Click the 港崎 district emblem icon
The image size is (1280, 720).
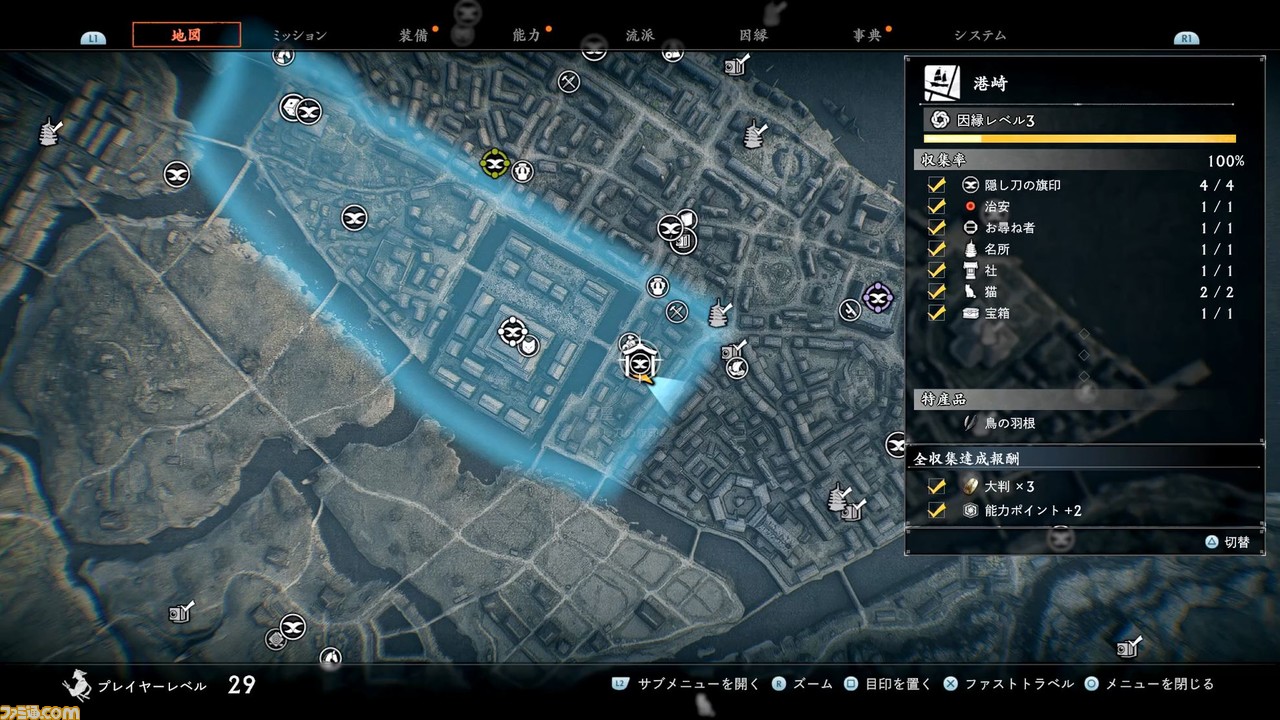[938, 83]
